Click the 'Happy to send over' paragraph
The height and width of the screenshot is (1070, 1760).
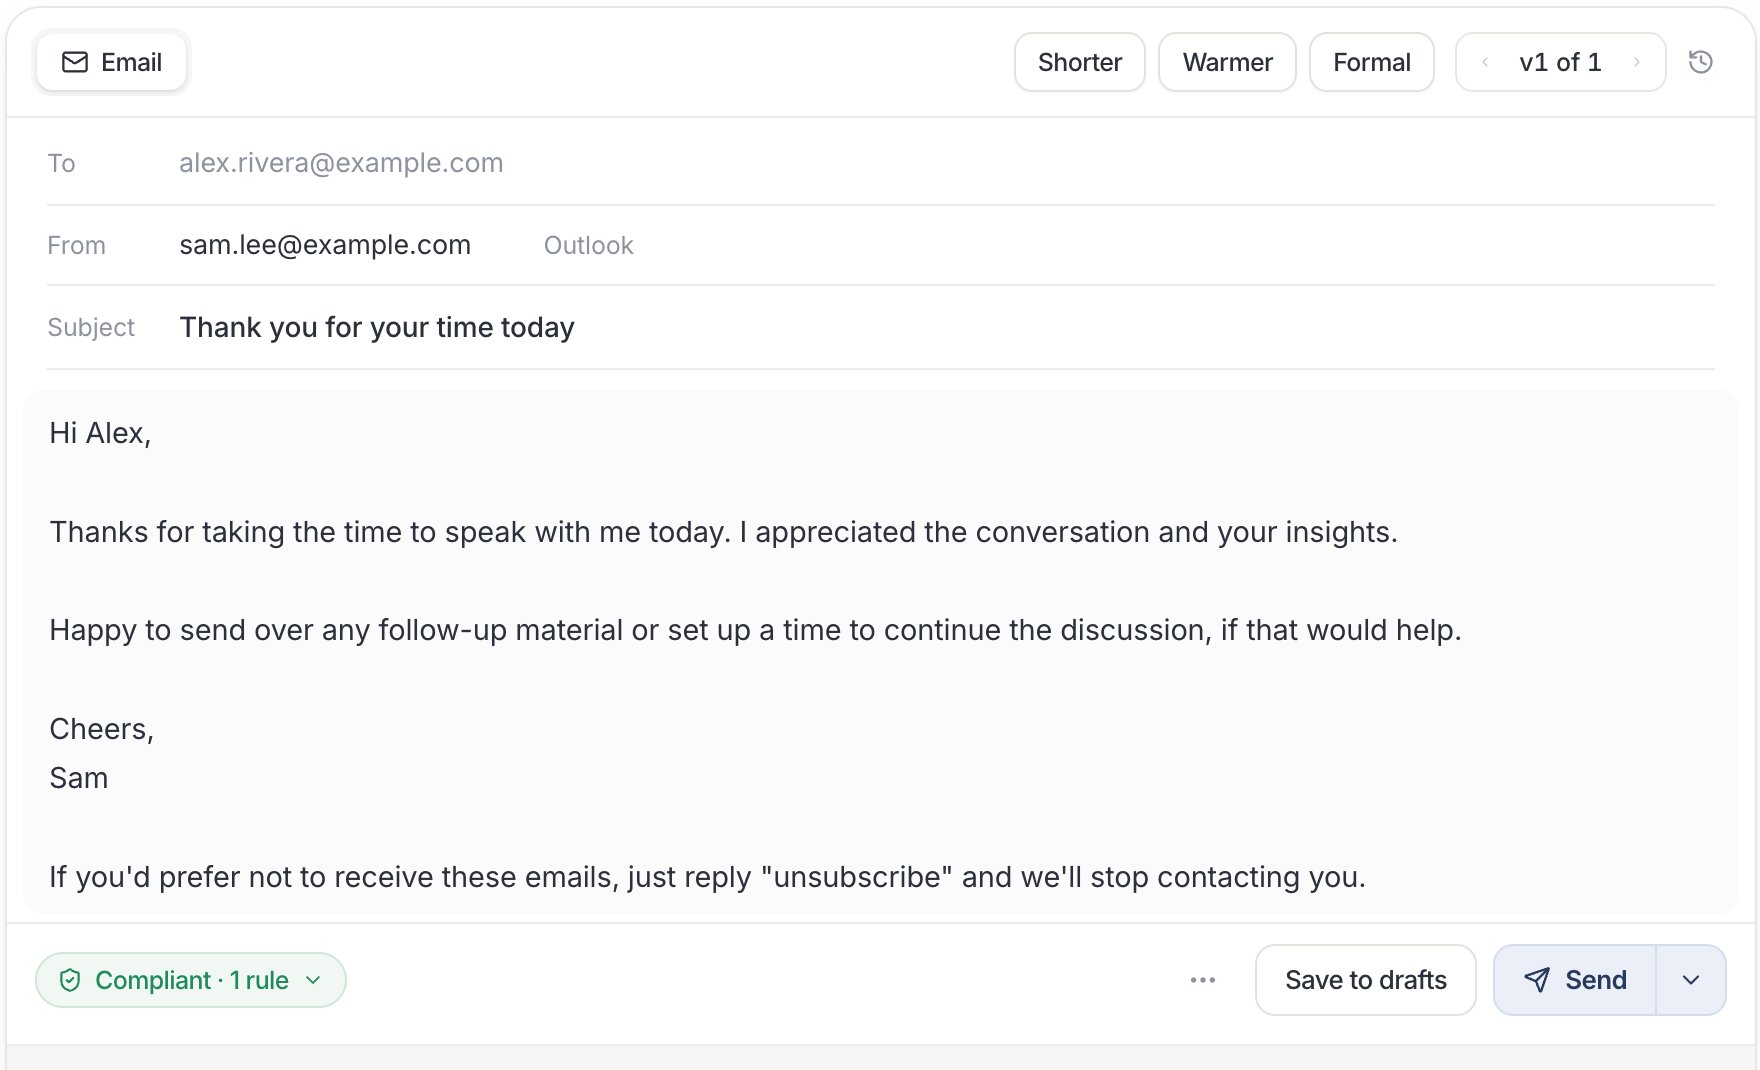pos(755,630)
